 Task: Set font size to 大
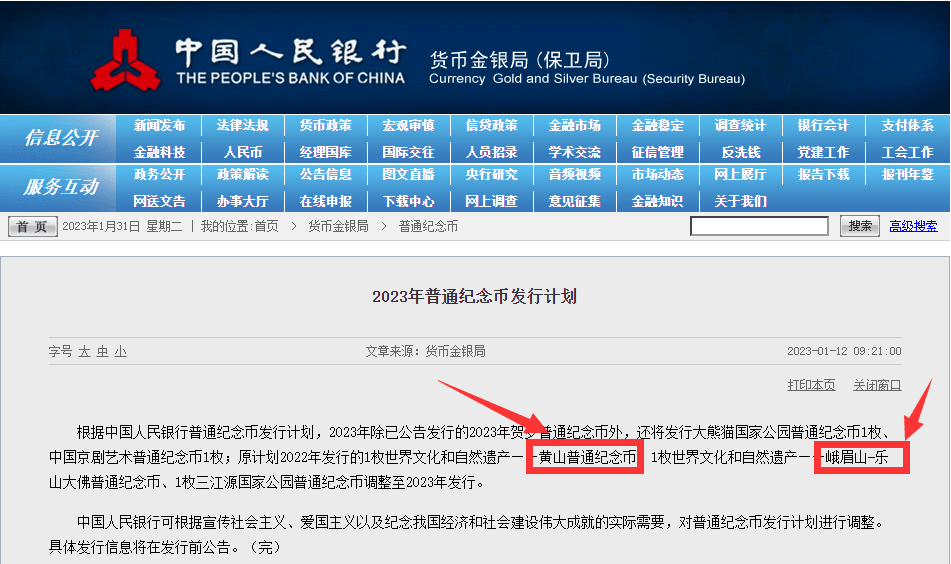(x=84, y=351)
